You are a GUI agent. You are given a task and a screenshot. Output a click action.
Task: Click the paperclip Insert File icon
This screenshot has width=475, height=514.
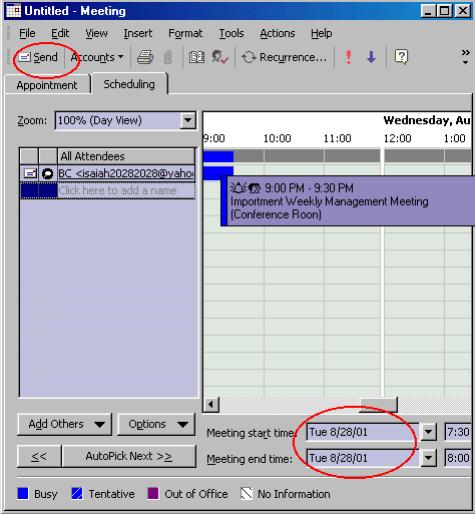point(168,57)
